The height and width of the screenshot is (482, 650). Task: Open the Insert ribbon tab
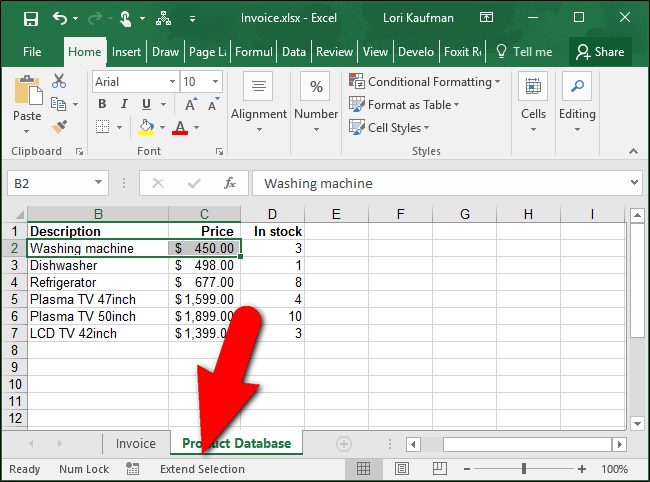tap(127, 52)
